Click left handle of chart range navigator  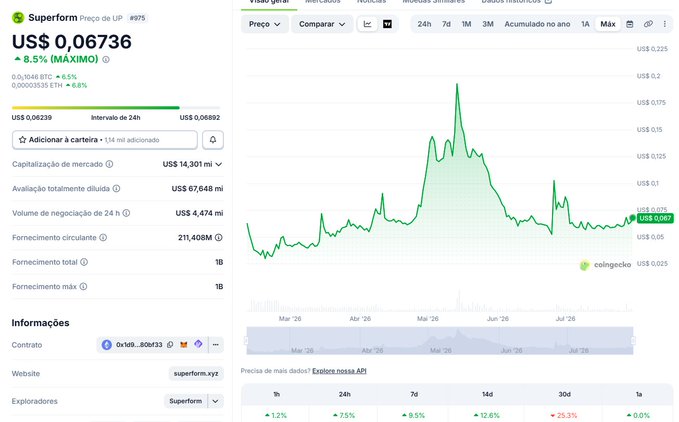[246, 341]
